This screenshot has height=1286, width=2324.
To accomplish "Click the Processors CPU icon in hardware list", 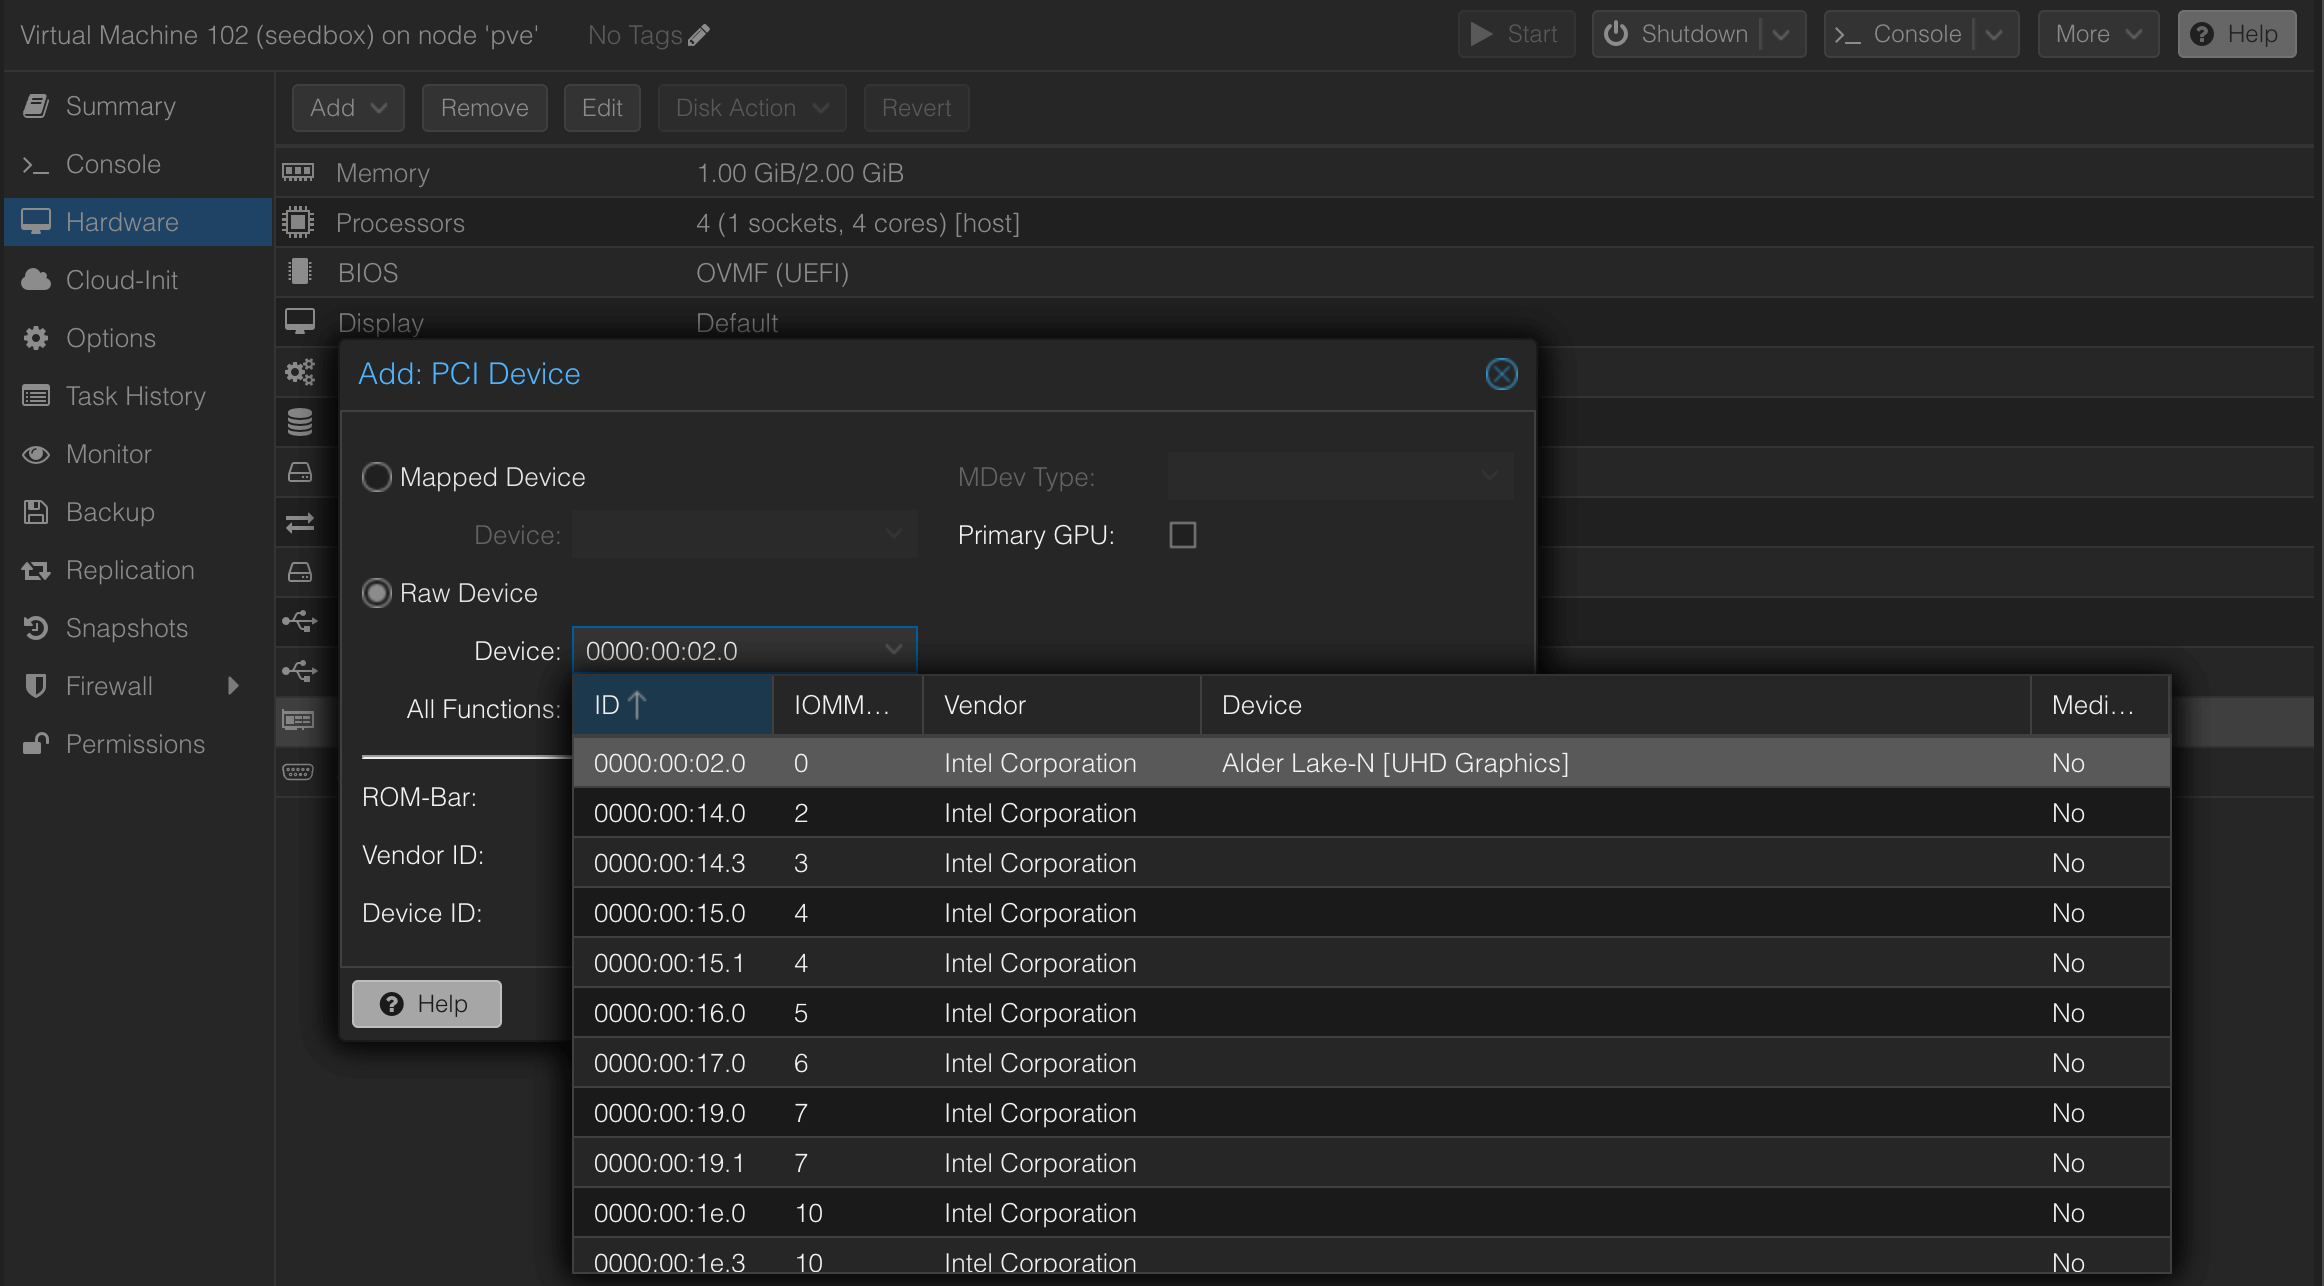I will [x=298, y=222].
